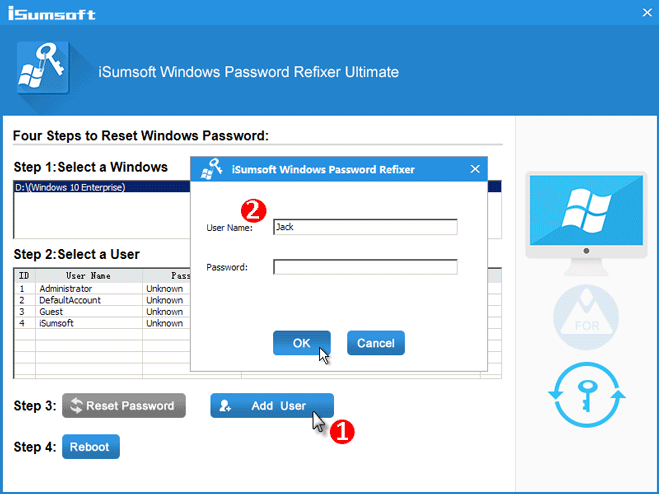Click the iSumsoft key logo icon in header

[x=43, y=68]
